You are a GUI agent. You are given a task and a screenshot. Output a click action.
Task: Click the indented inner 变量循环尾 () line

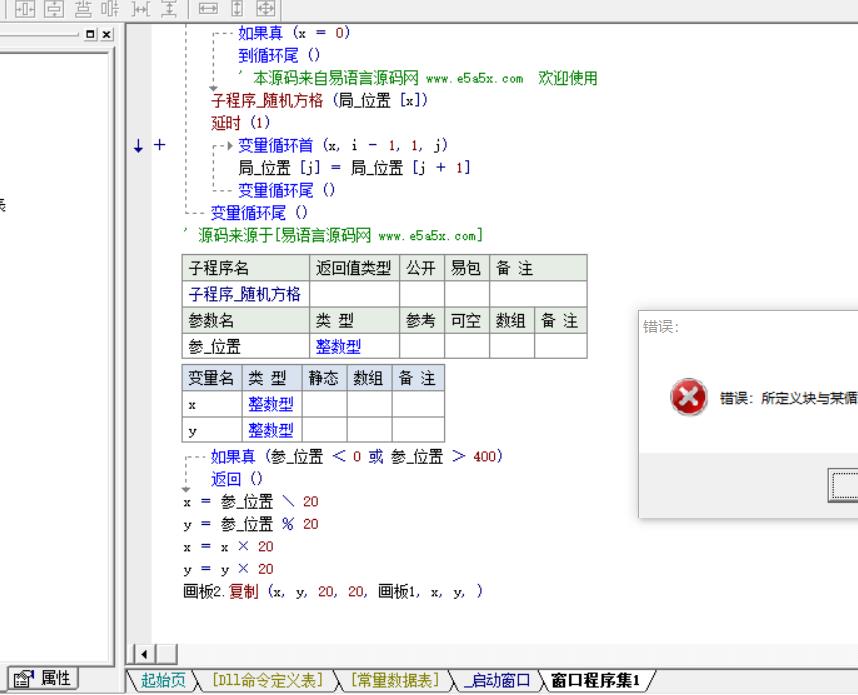(x=286, y=190)
